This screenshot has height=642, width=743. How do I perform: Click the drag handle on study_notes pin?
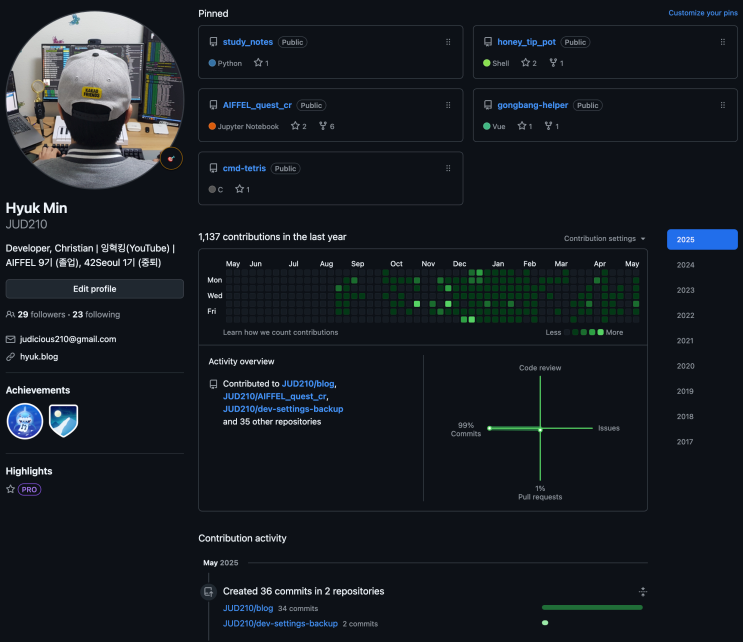[448, 42]
